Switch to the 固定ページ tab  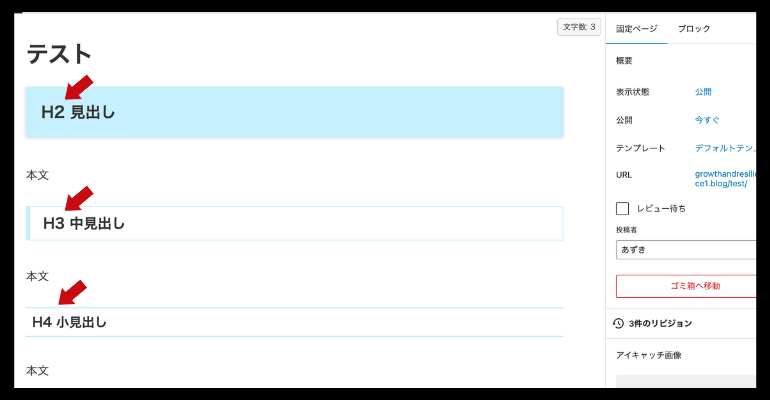pos(636,29)
